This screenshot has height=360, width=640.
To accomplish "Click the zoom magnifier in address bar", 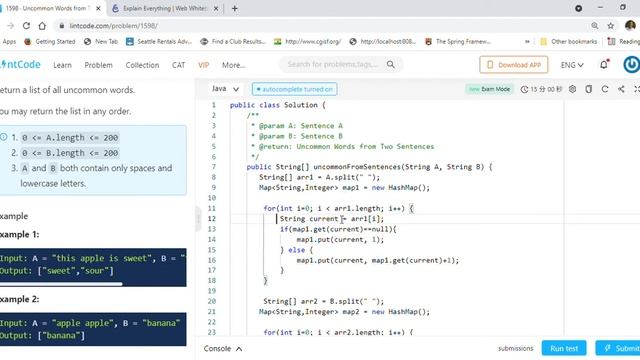I will (595, 26).
